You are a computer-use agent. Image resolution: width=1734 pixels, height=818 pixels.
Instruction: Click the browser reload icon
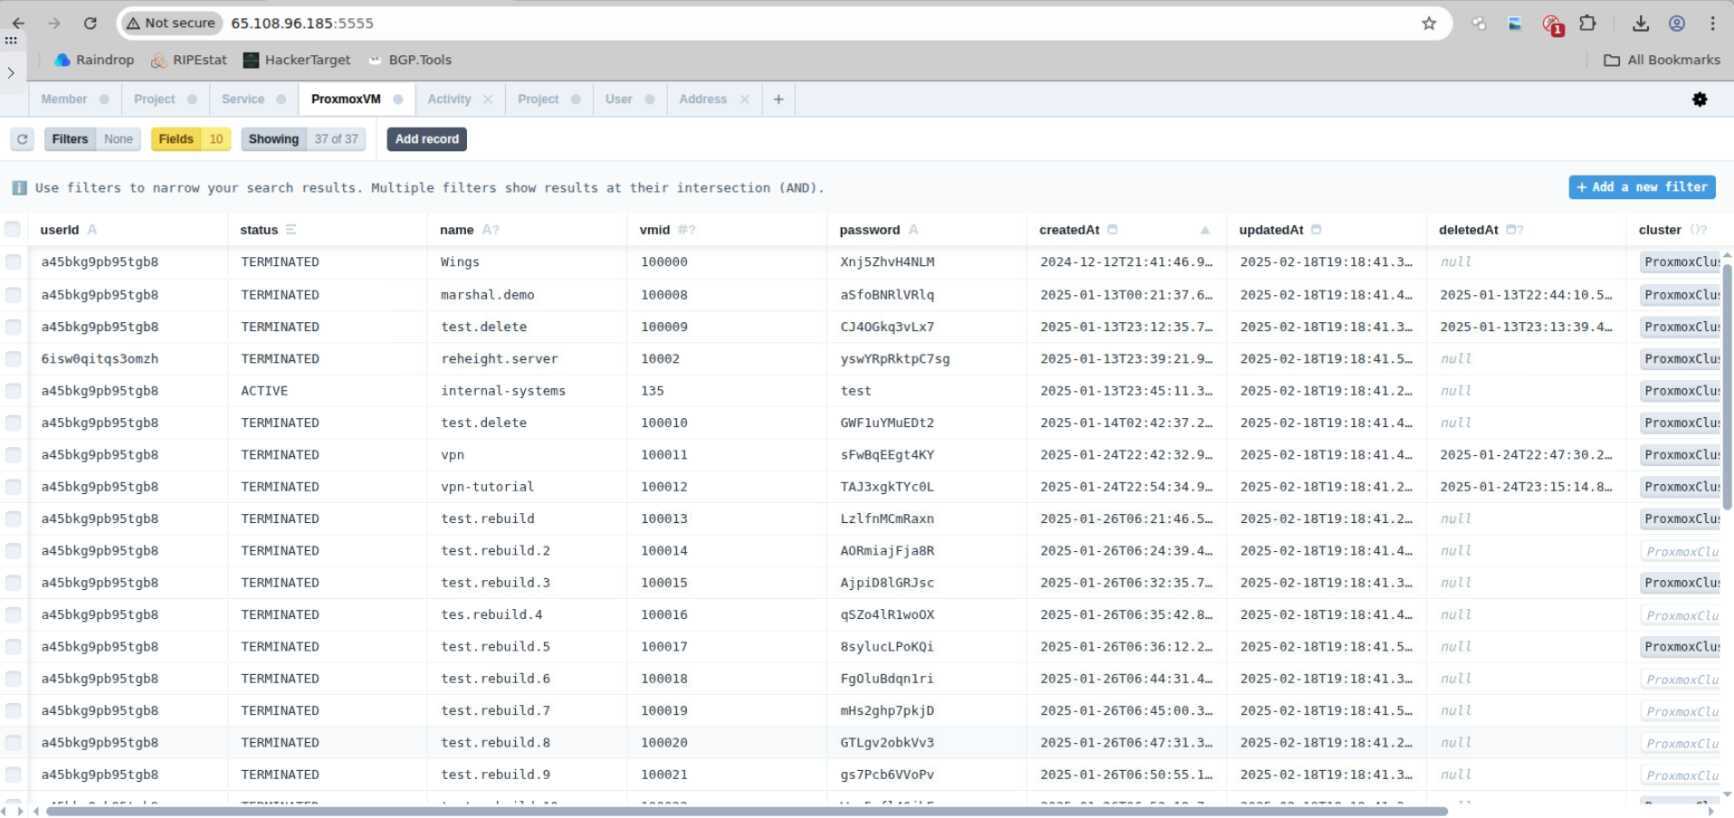point(90,23)
